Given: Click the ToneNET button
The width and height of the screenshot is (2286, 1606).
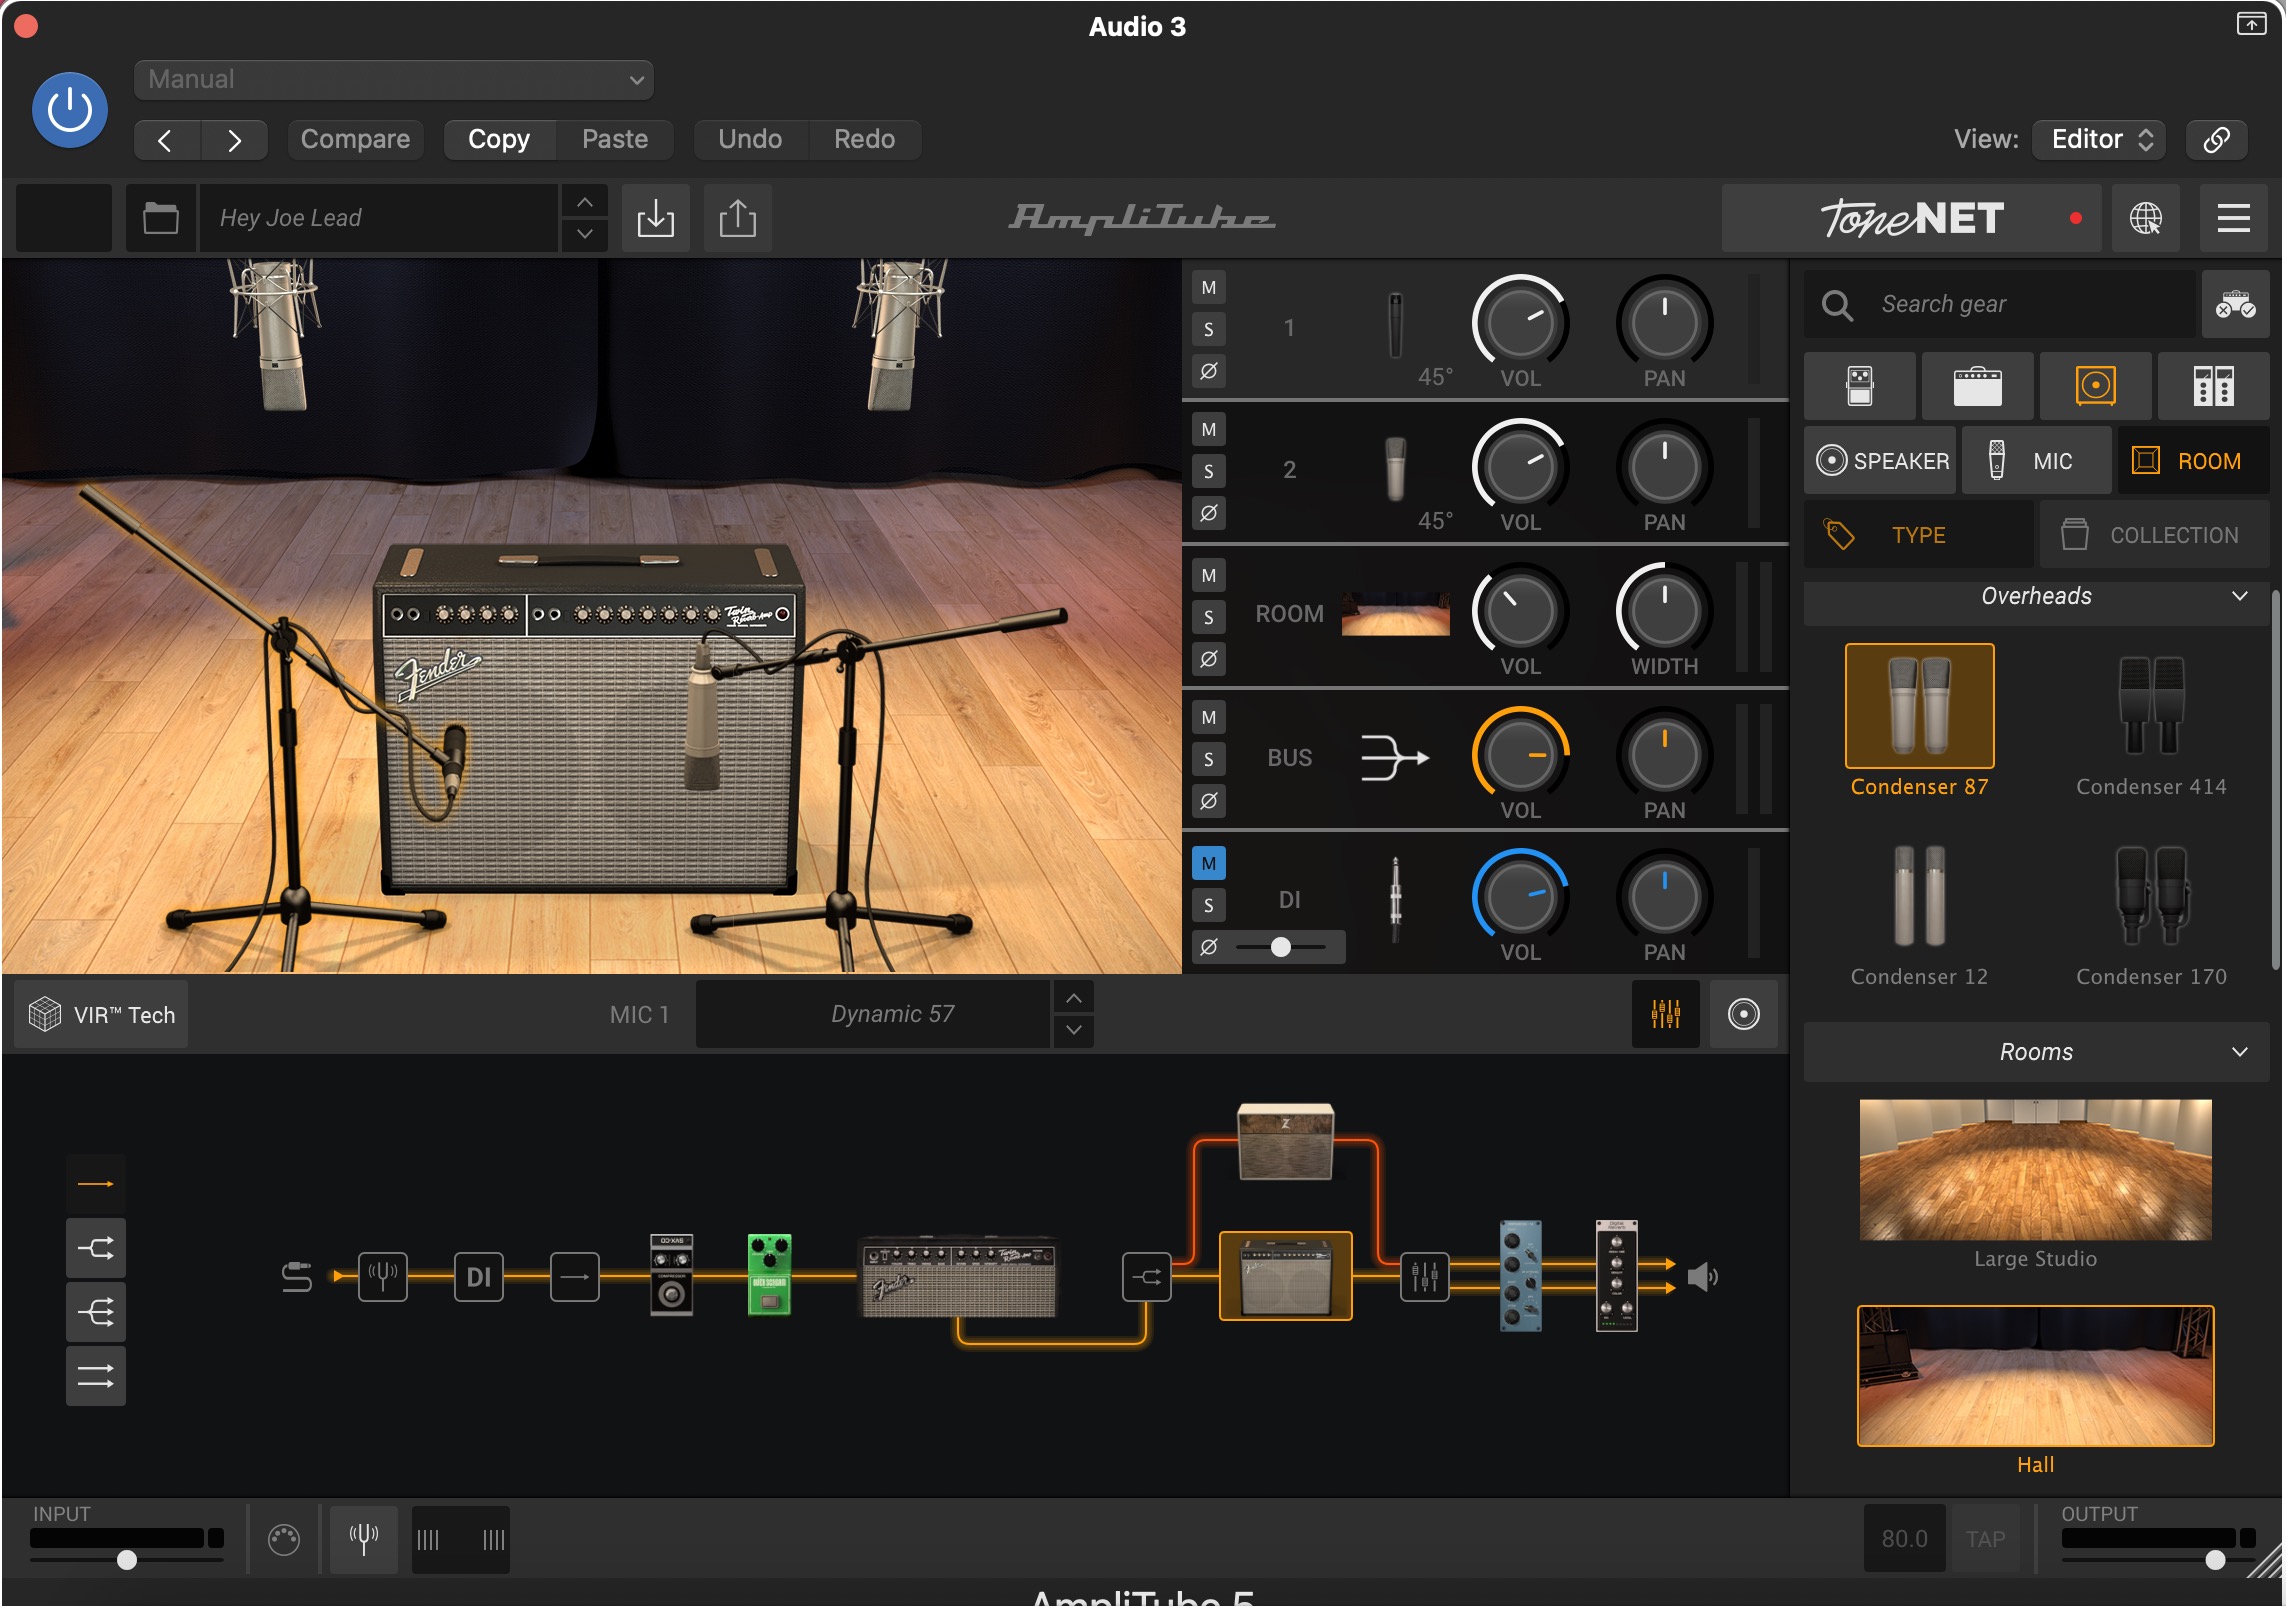Looking at the screenshot, I should click(1911, 218).
